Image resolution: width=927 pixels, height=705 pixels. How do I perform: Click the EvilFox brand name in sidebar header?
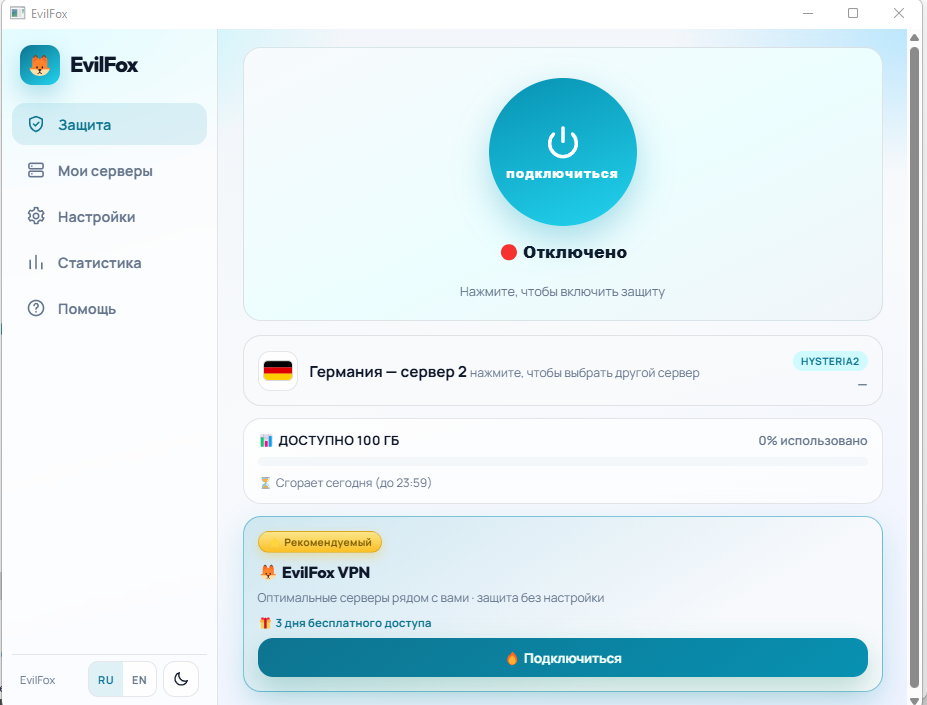pyautogui.click(x=104, y=65)
